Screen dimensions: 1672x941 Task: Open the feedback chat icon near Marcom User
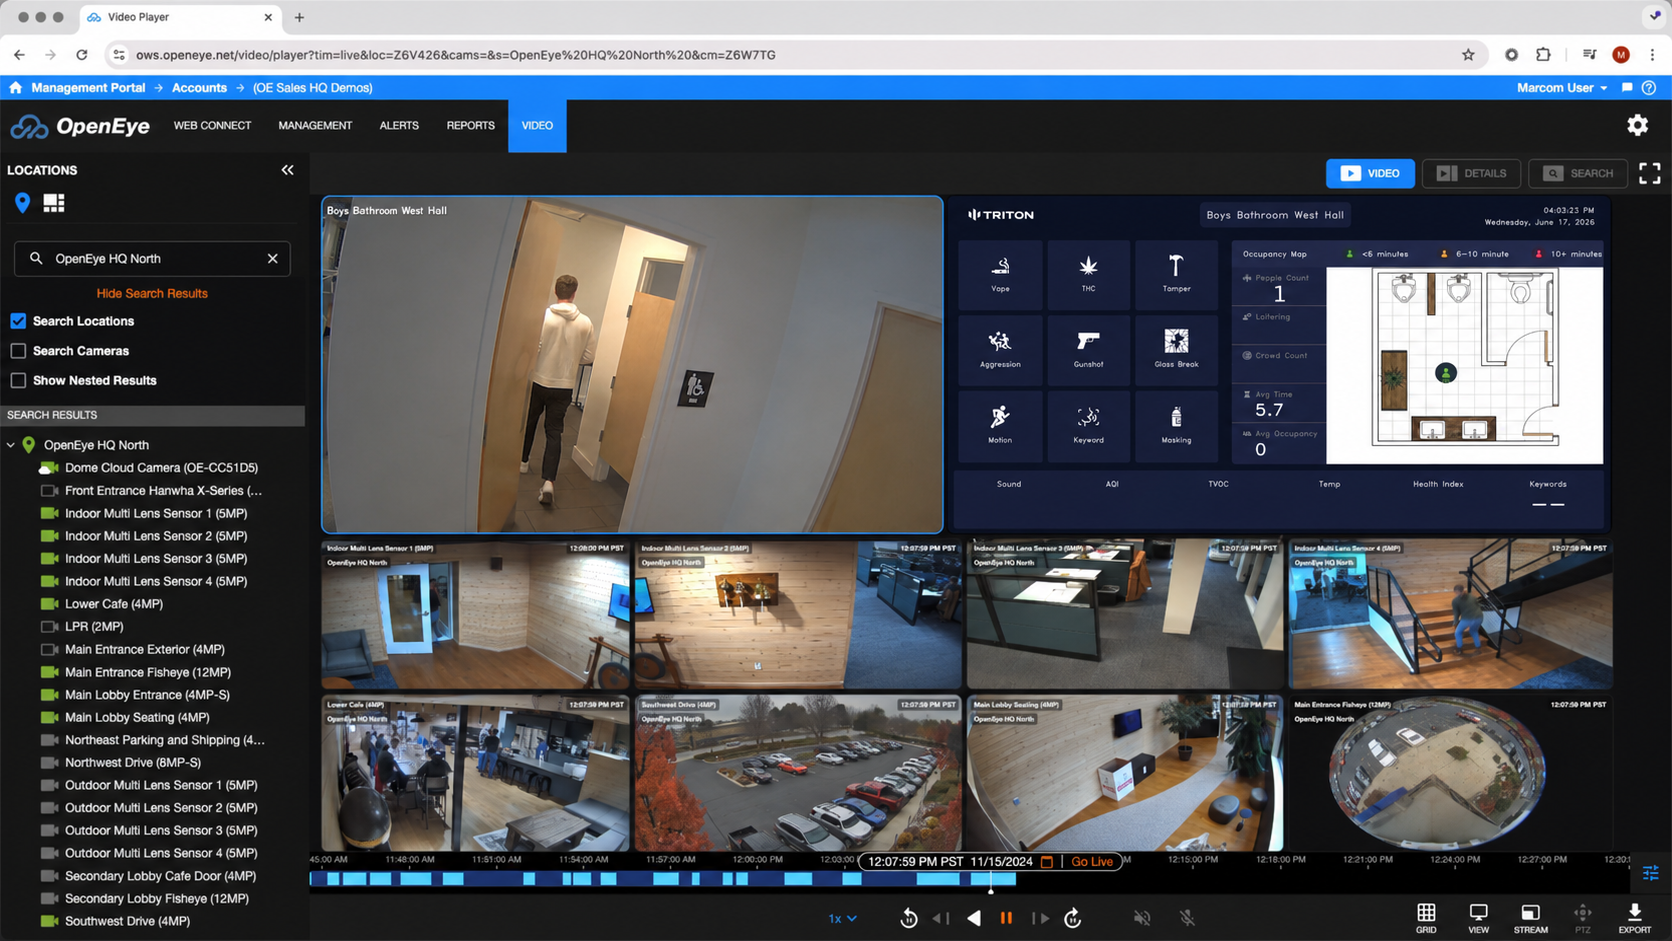[1627, 88]
